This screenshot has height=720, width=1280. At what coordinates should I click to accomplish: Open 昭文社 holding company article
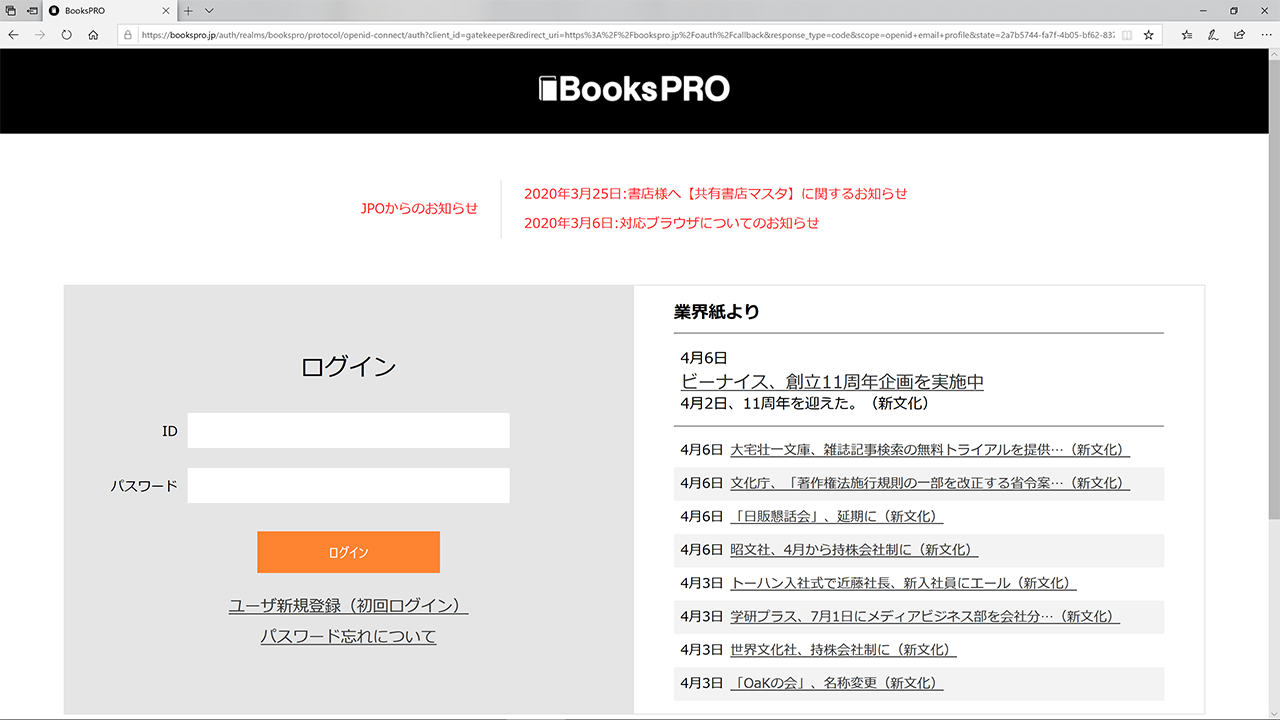click(854, 550)
